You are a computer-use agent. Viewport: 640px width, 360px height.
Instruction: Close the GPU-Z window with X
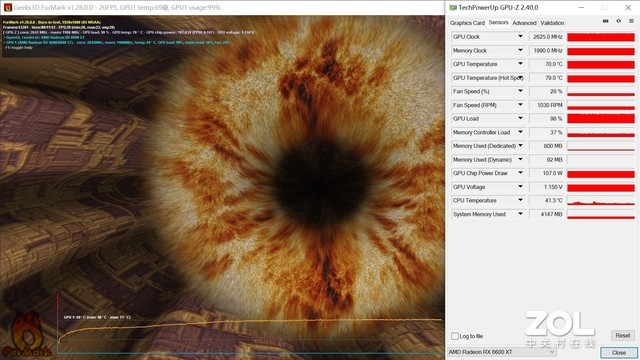click(x=628, y=7)
